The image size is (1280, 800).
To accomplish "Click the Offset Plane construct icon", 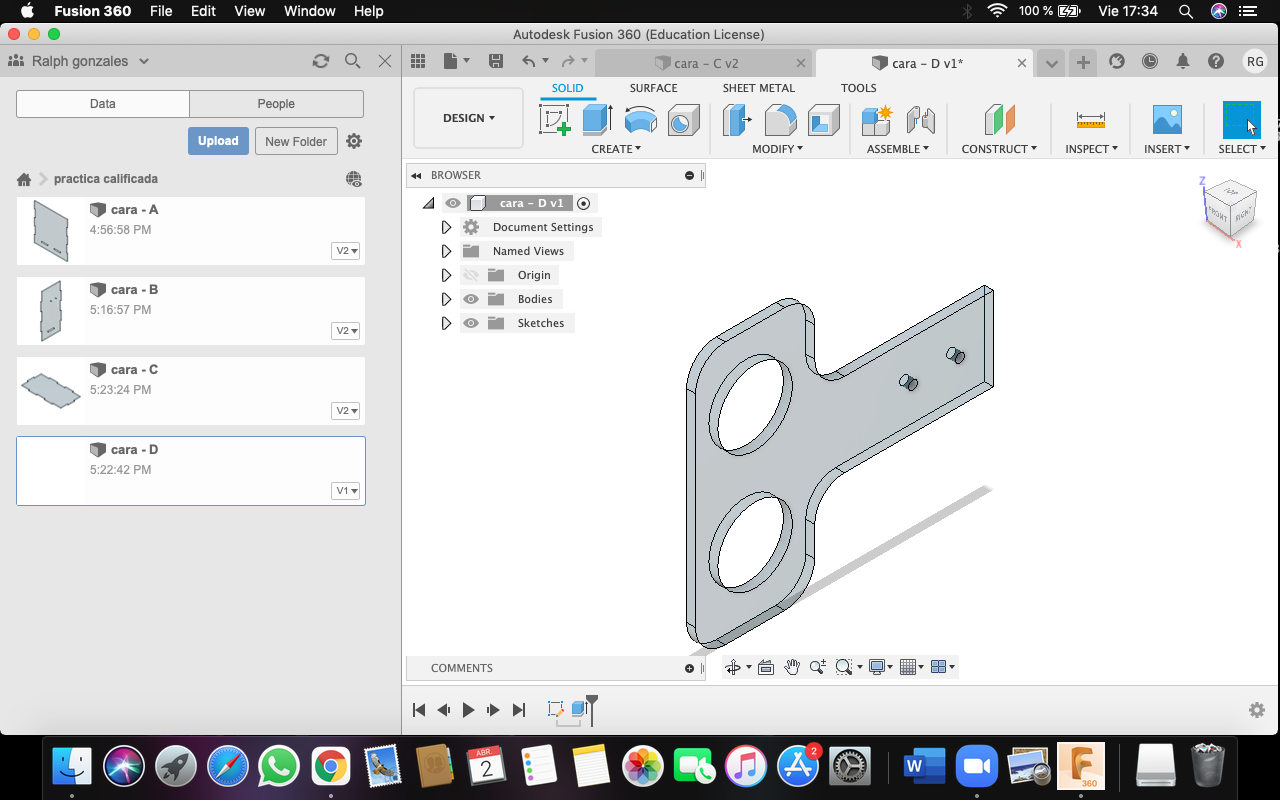I will [999, 120].
